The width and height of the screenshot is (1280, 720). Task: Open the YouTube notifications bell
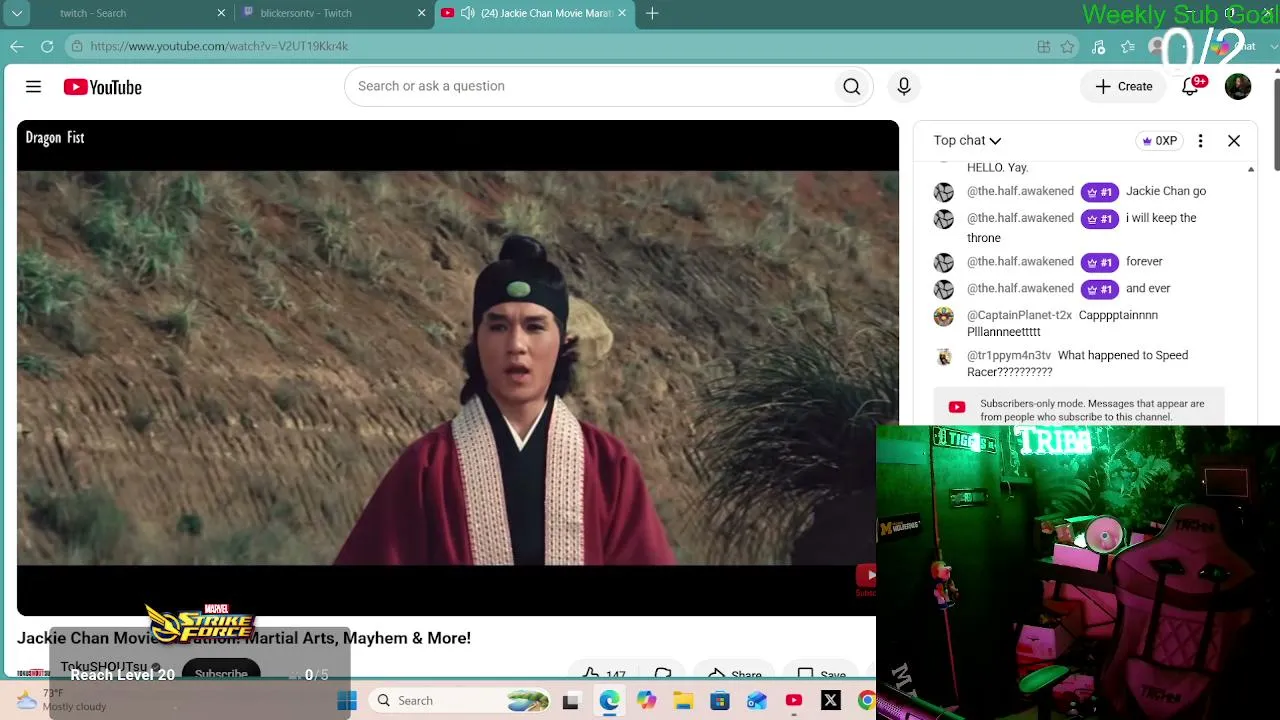[x=1190, y=87]
